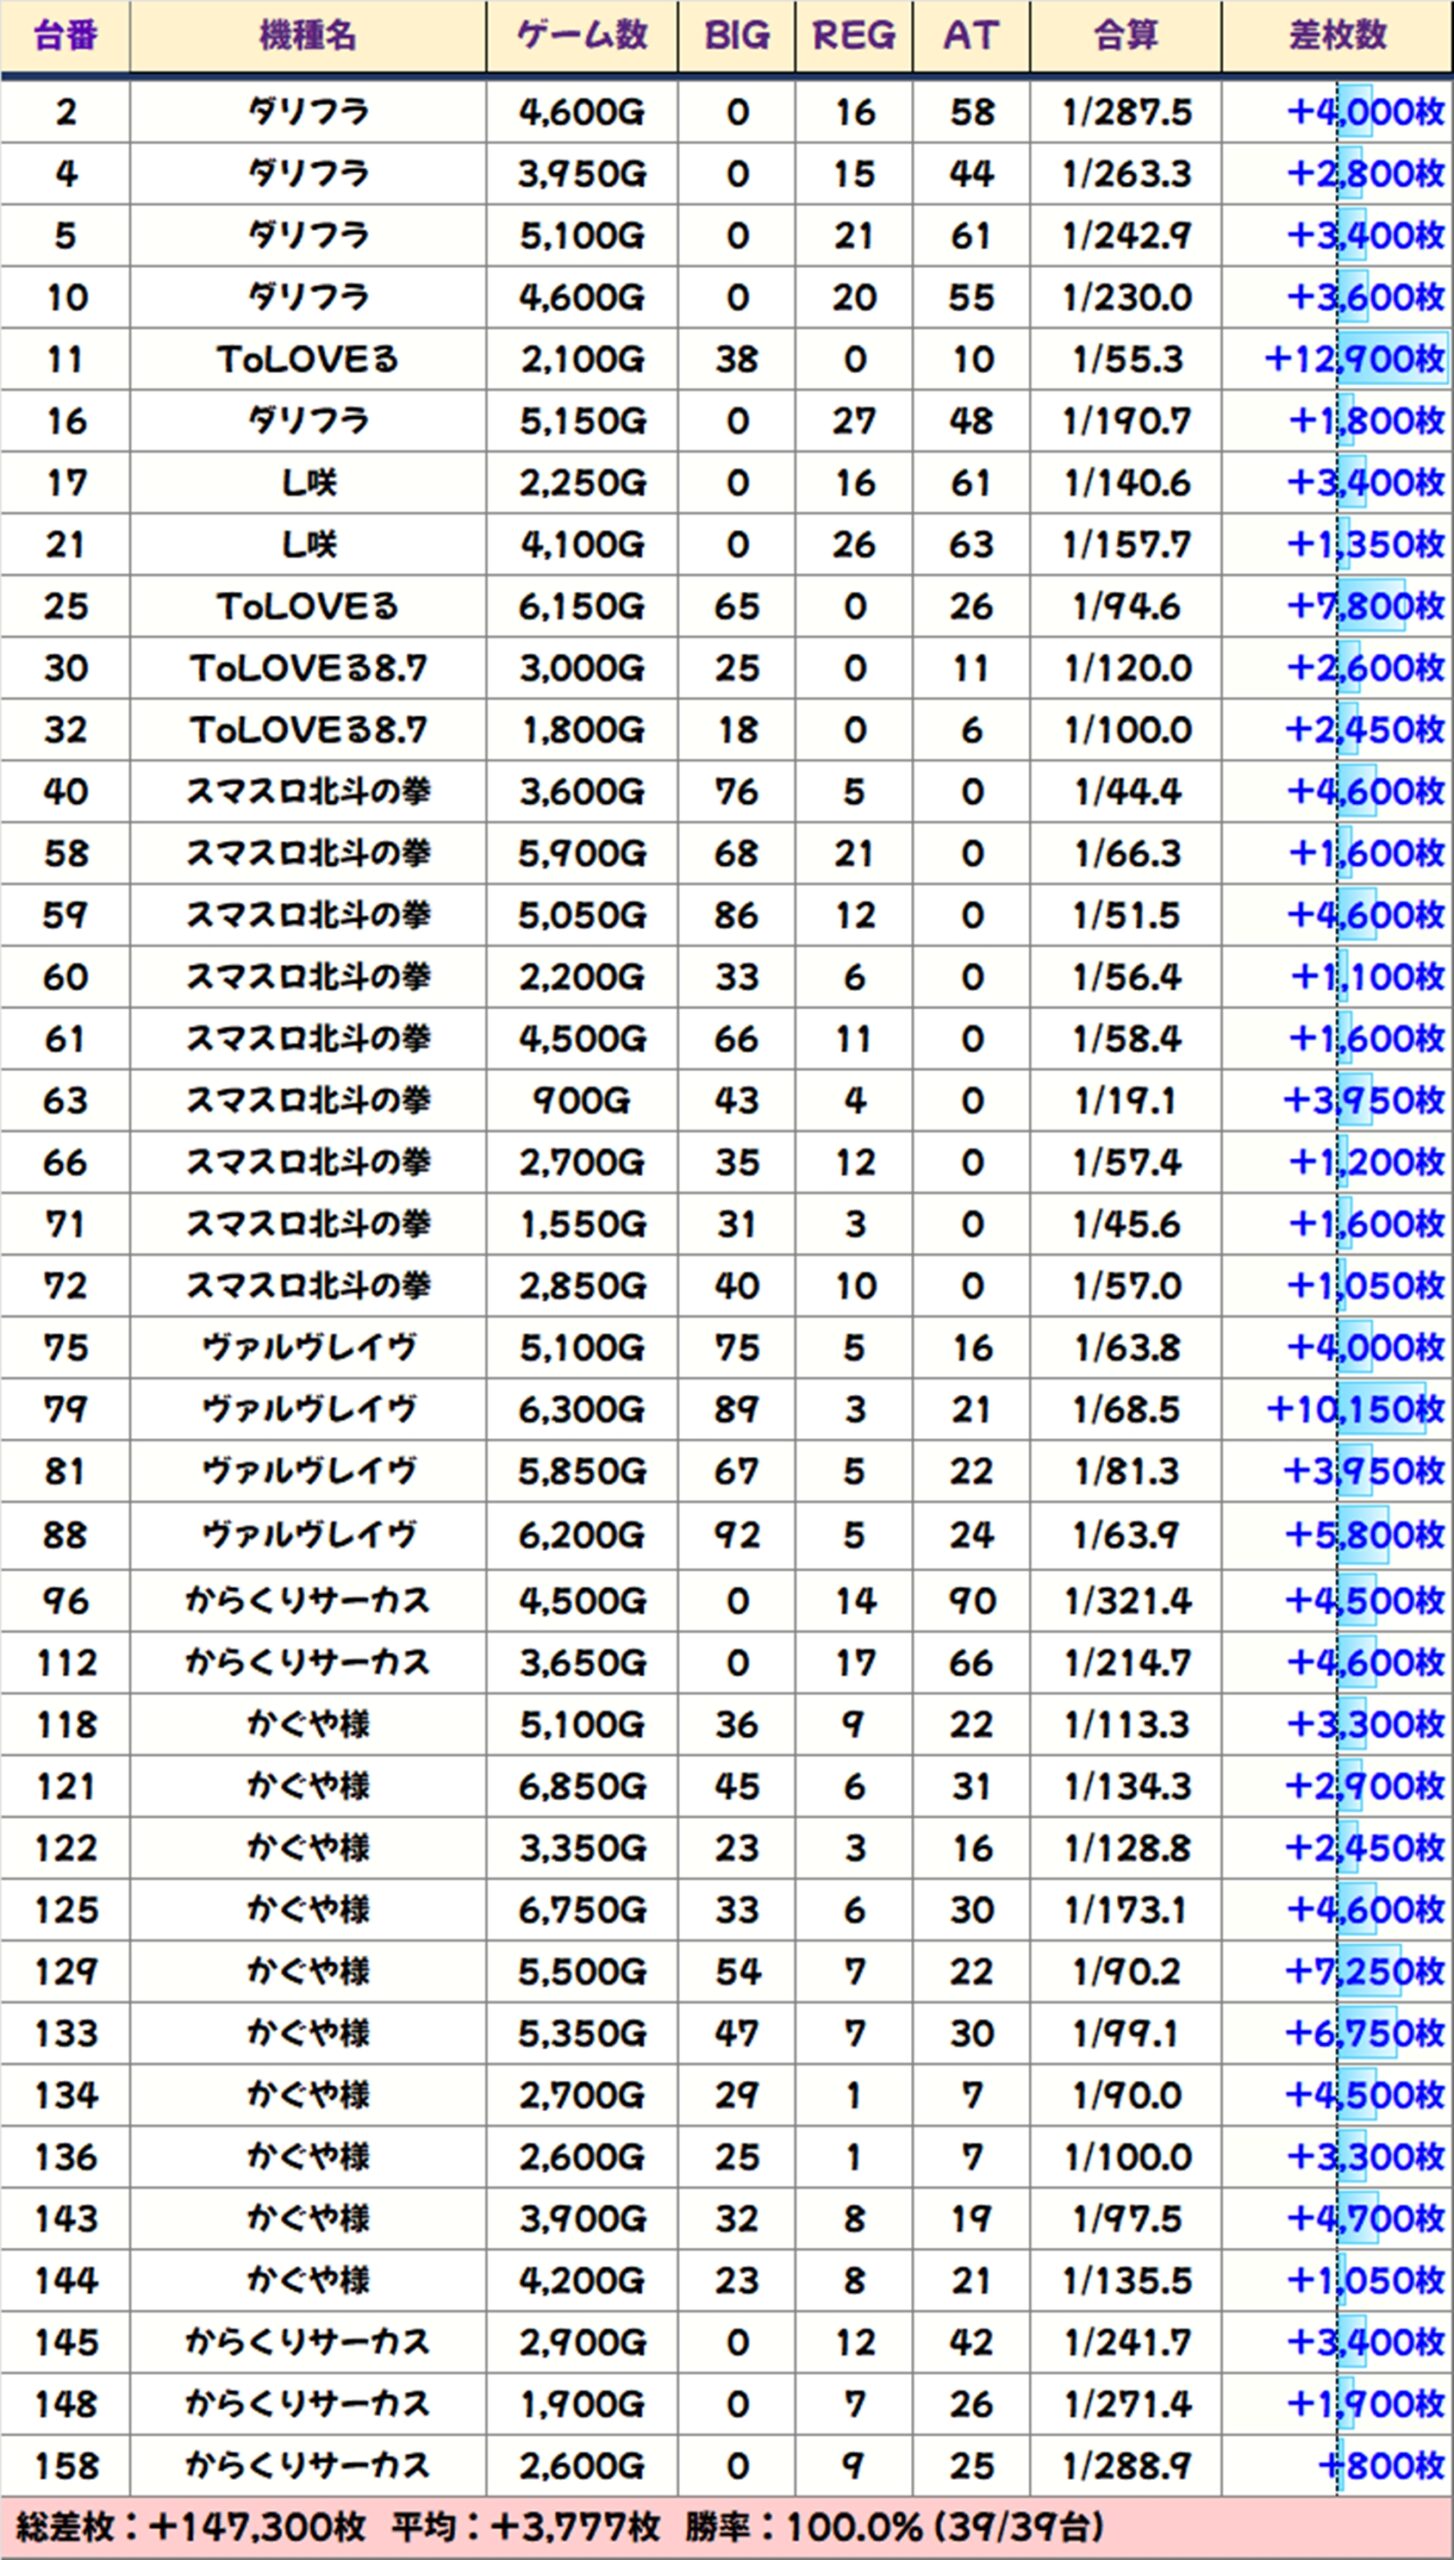Select かぐや様 name in row 118

coord(308,1724)
